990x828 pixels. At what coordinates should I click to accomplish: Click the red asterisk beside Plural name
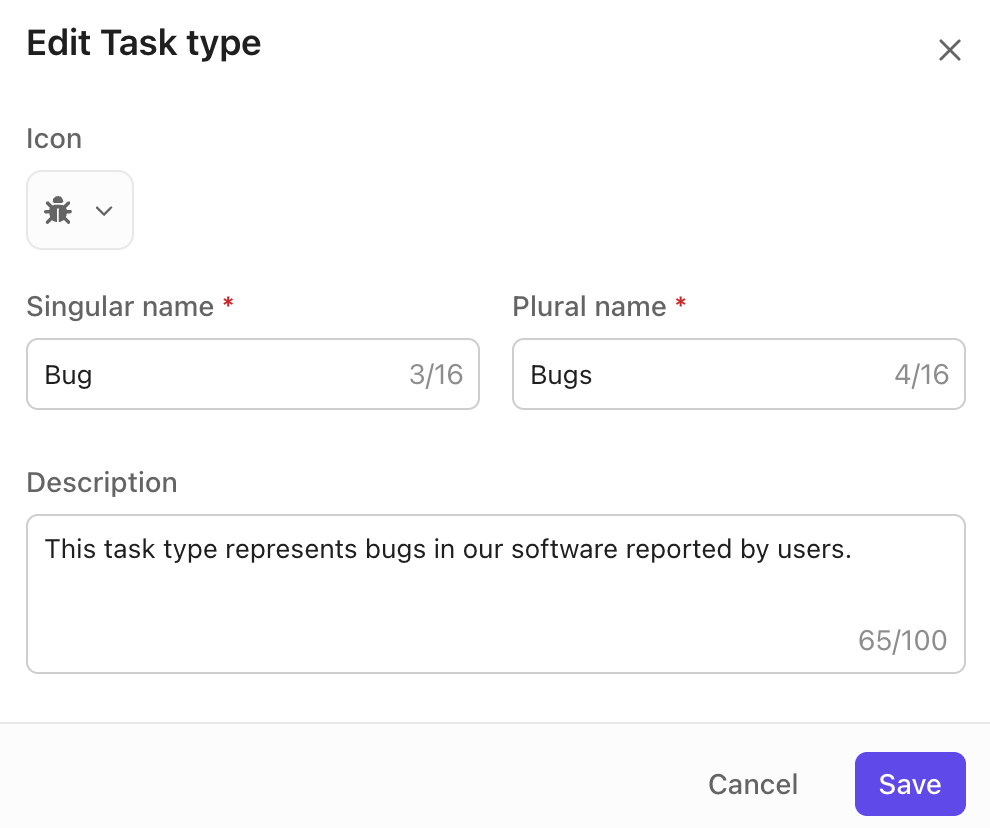pos(681,304)
